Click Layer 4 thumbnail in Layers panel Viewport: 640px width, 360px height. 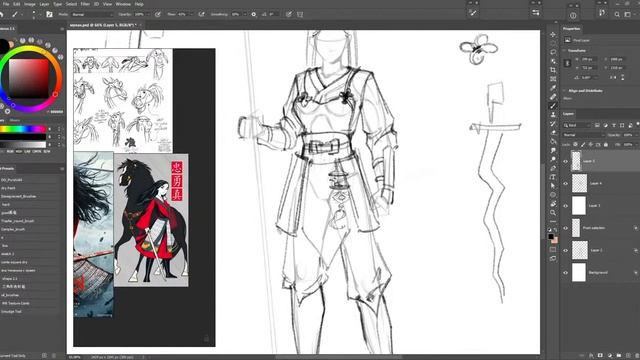coord(579,183)
